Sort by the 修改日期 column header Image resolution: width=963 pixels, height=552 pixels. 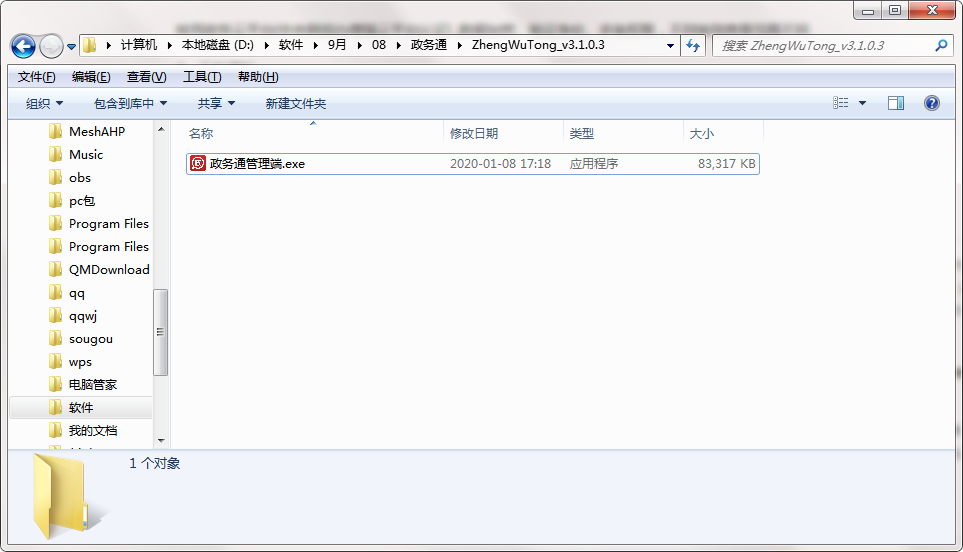(x=474, y=133)
